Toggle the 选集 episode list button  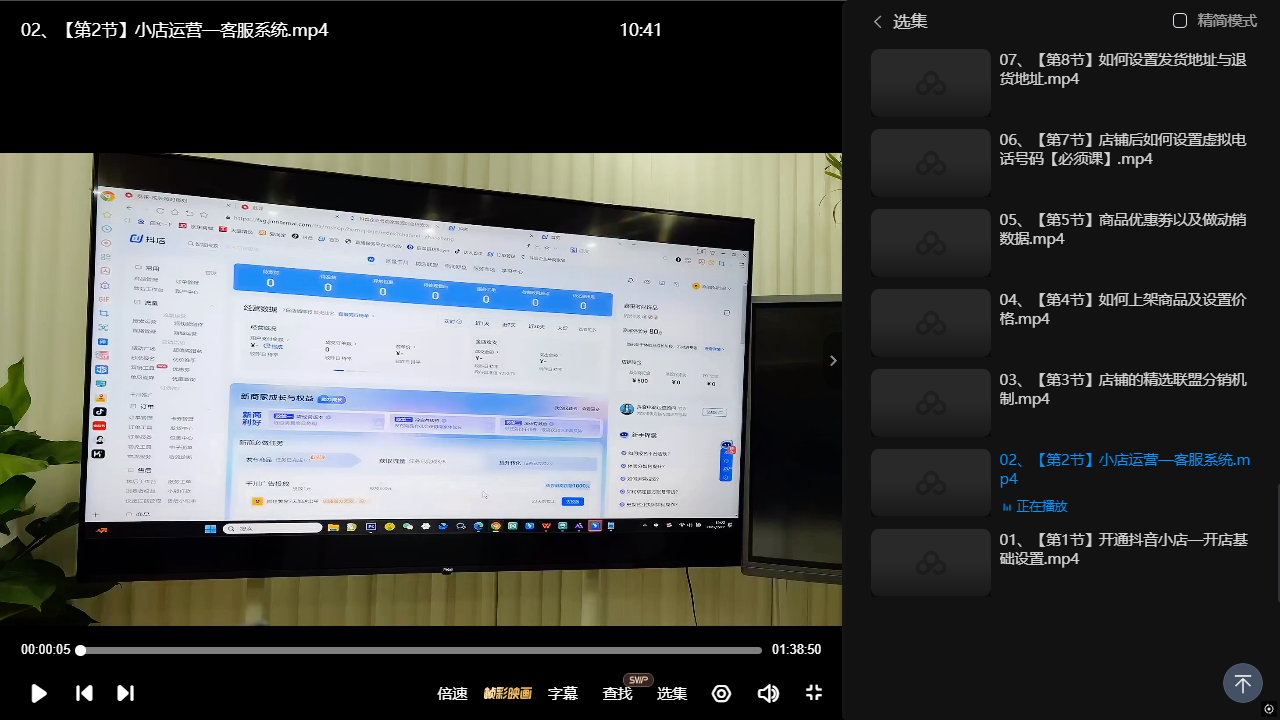pyautogui.click(x=672, y=693)
